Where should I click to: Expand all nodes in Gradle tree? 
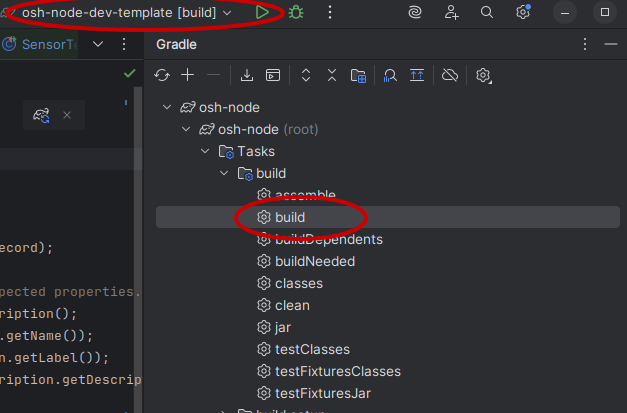pos(306,75)
